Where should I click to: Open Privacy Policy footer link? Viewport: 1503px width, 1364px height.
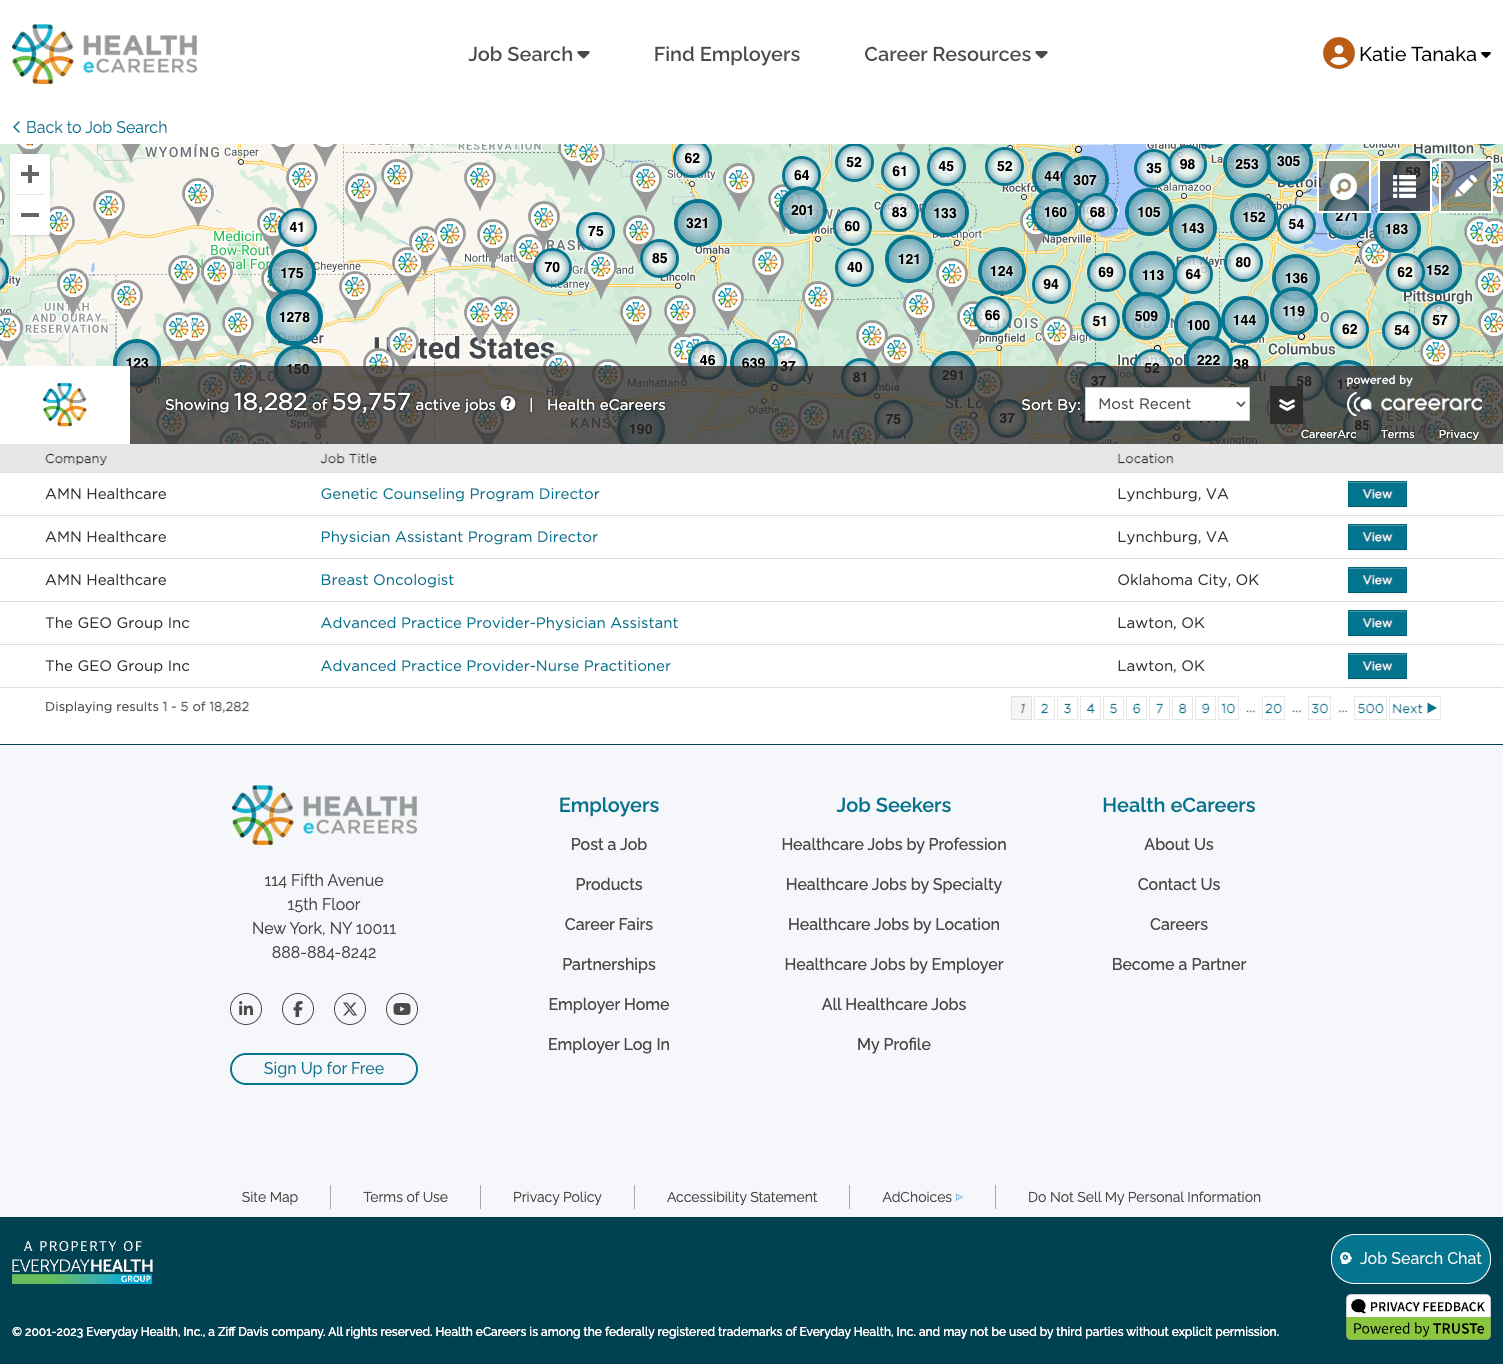557,1197
